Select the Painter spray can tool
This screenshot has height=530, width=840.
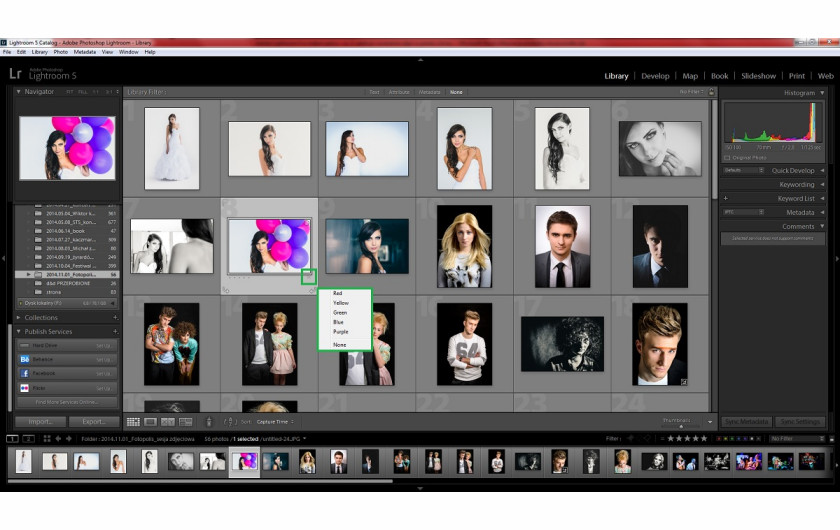pyautogui.click(x=209, y=422)
